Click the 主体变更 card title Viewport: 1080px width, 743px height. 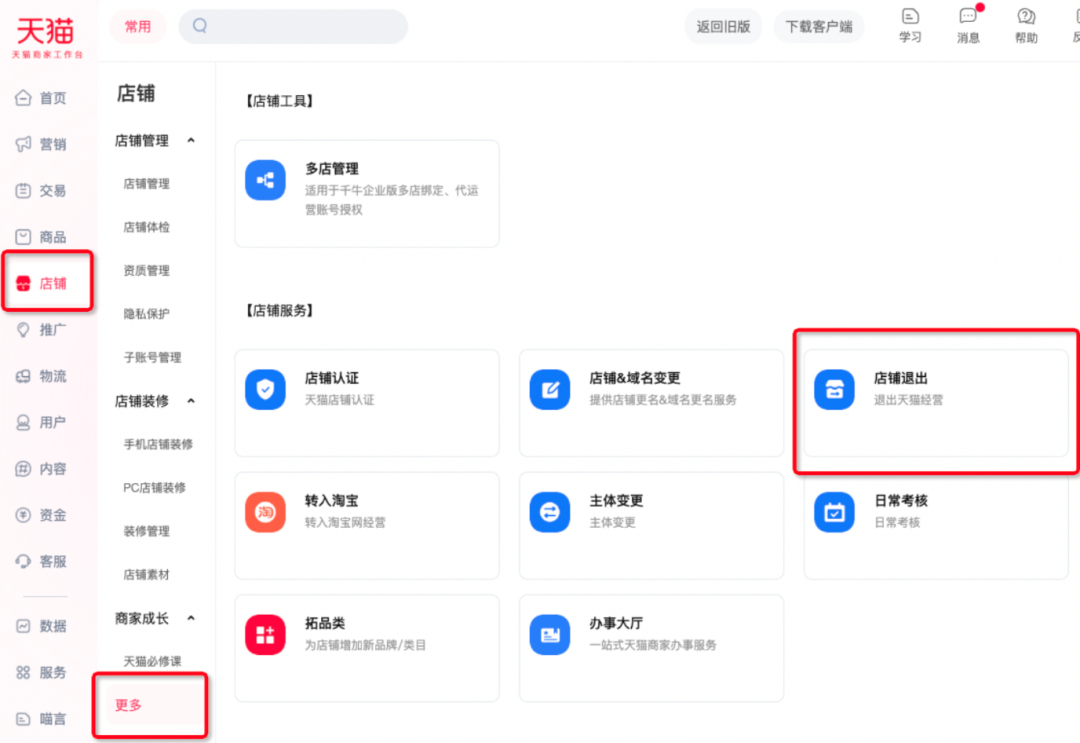616,501
